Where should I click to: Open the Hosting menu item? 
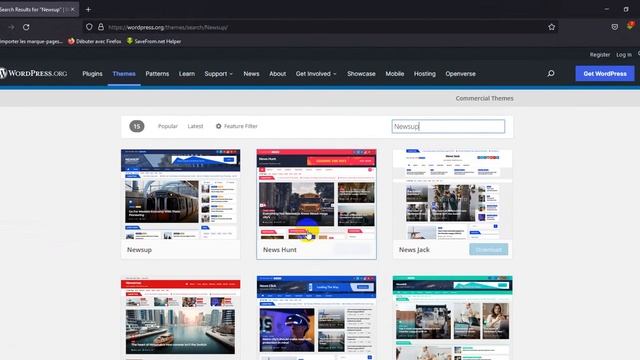coord(424,74)
